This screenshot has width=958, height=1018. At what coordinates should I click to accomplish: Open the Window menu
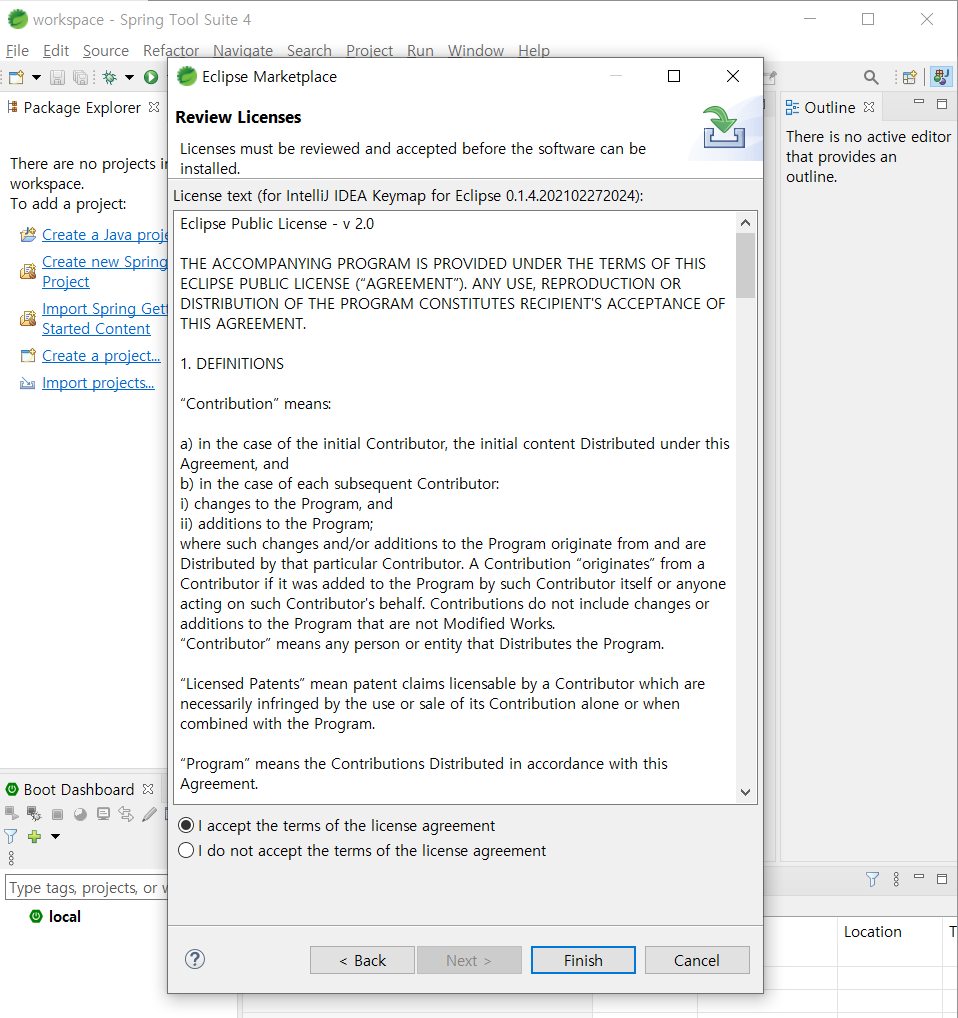click(476, 51)
